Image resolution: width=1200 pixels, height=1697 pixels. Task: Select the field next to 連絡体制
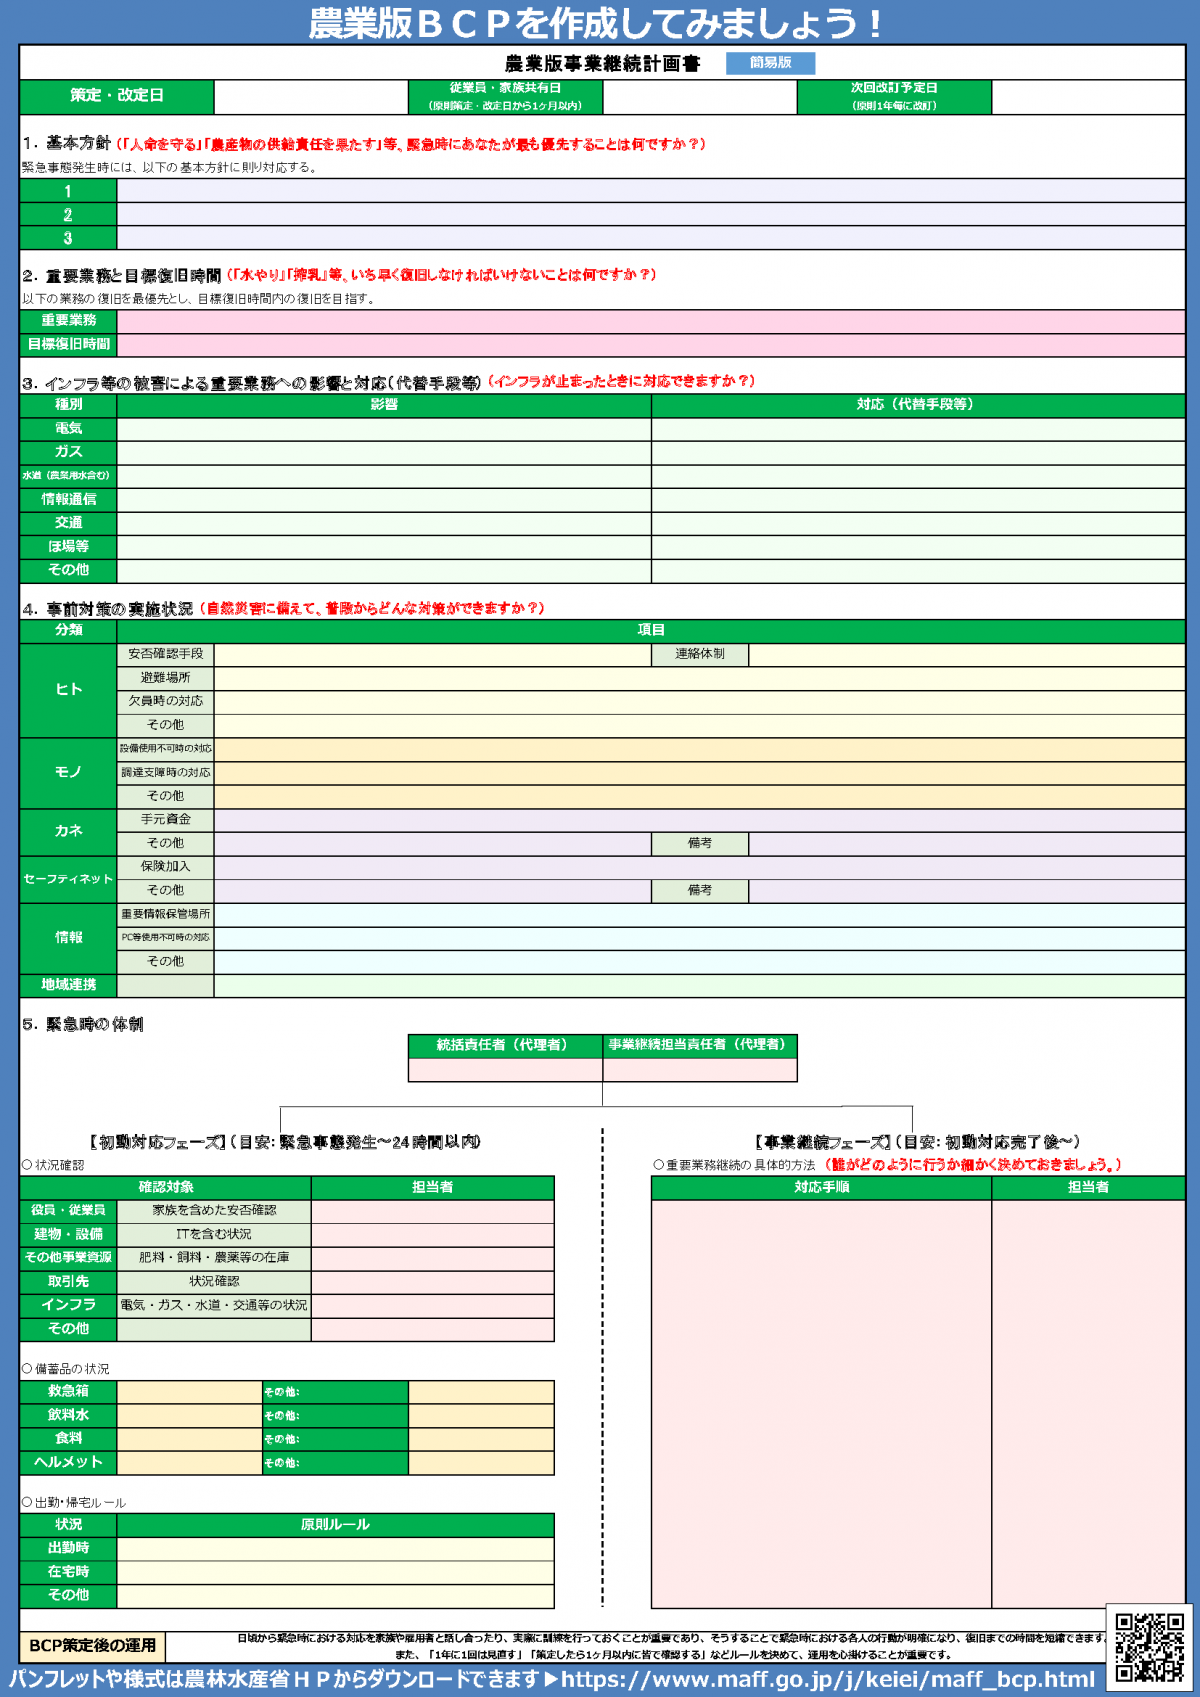tap(966, 654)
